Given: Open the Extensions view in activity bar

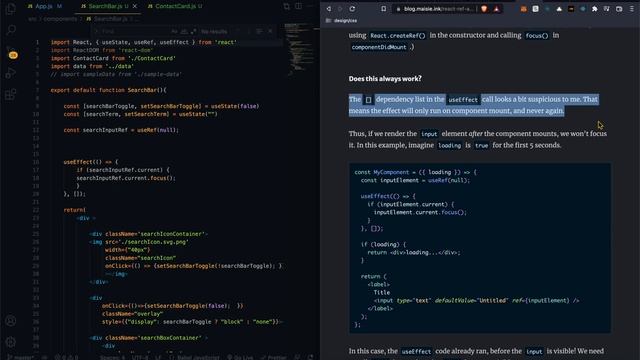Looking at the screenshot, I should pos(11,95).
